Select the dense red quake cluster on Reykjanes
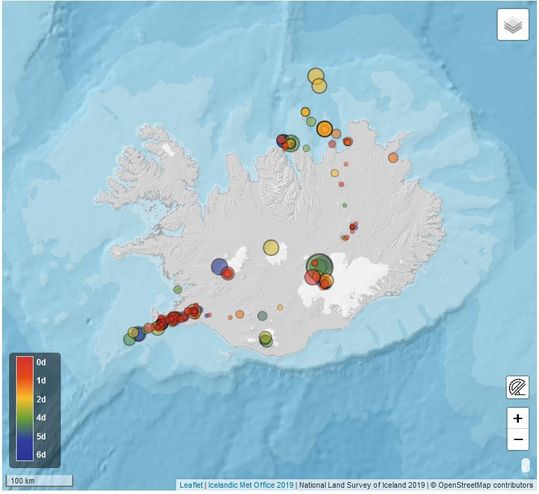The height and width of the screenshot is (494, 539). [173, 318]
